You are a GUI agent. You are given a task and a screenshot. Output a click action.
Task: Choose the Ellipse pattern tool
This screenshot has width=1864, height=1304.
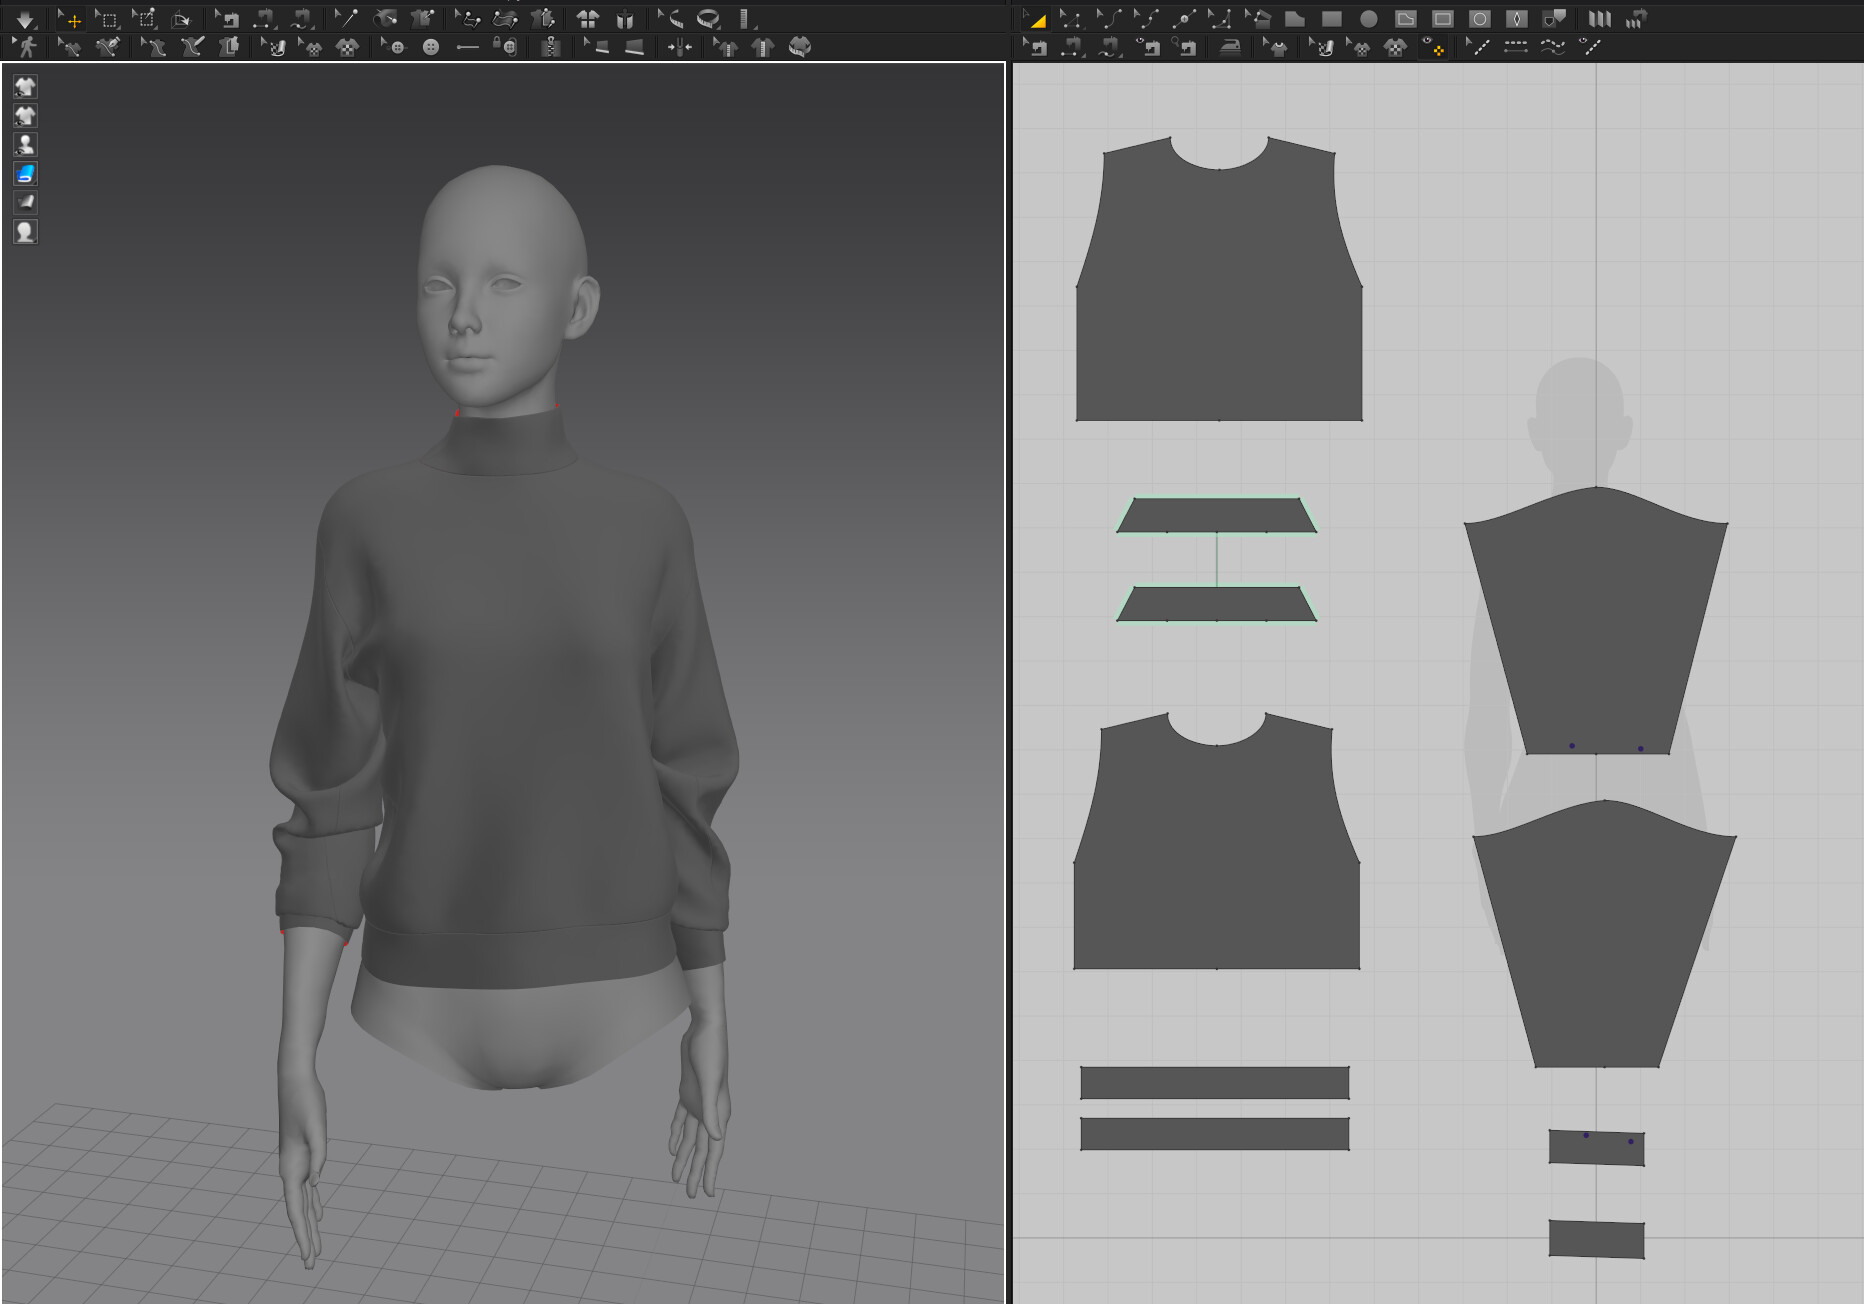point(1369,19)
